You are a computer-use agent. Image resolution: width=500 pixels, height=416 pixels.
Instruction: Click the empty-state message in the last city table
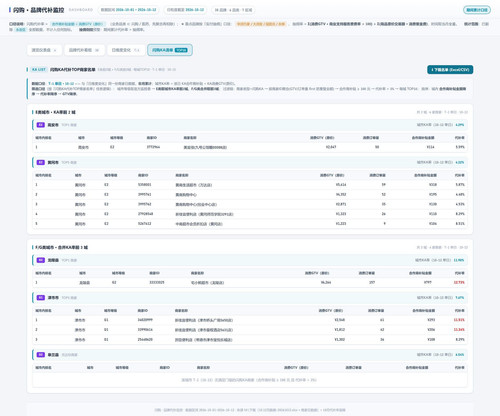tap(249, 380)
